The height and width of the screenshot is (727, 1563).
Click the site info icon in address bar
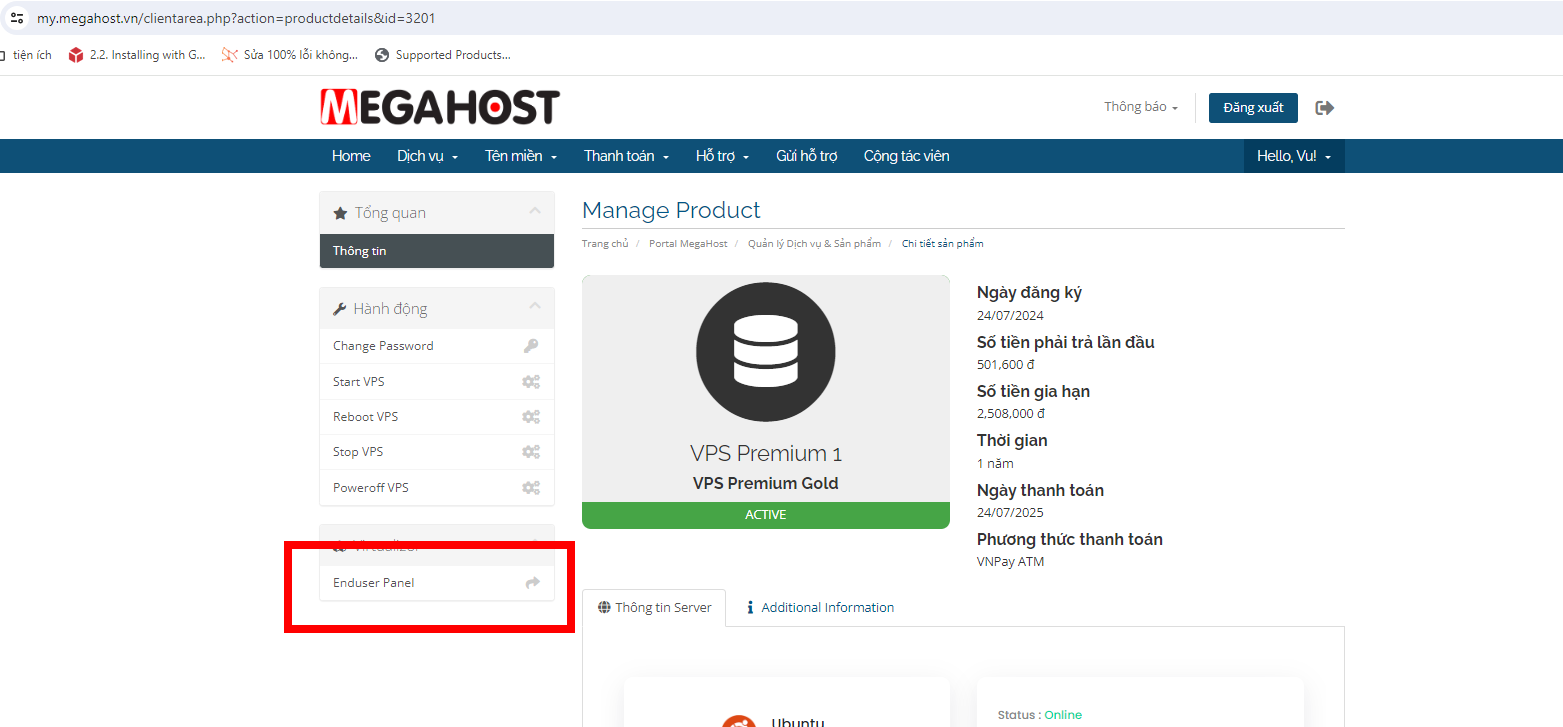[17, 18]
